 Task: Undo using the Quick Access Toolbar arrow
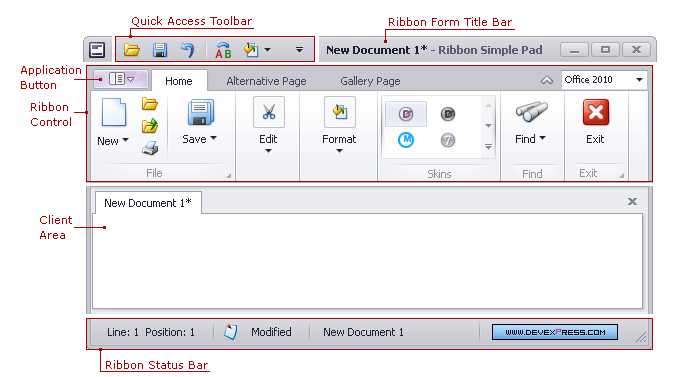[188, 50]
